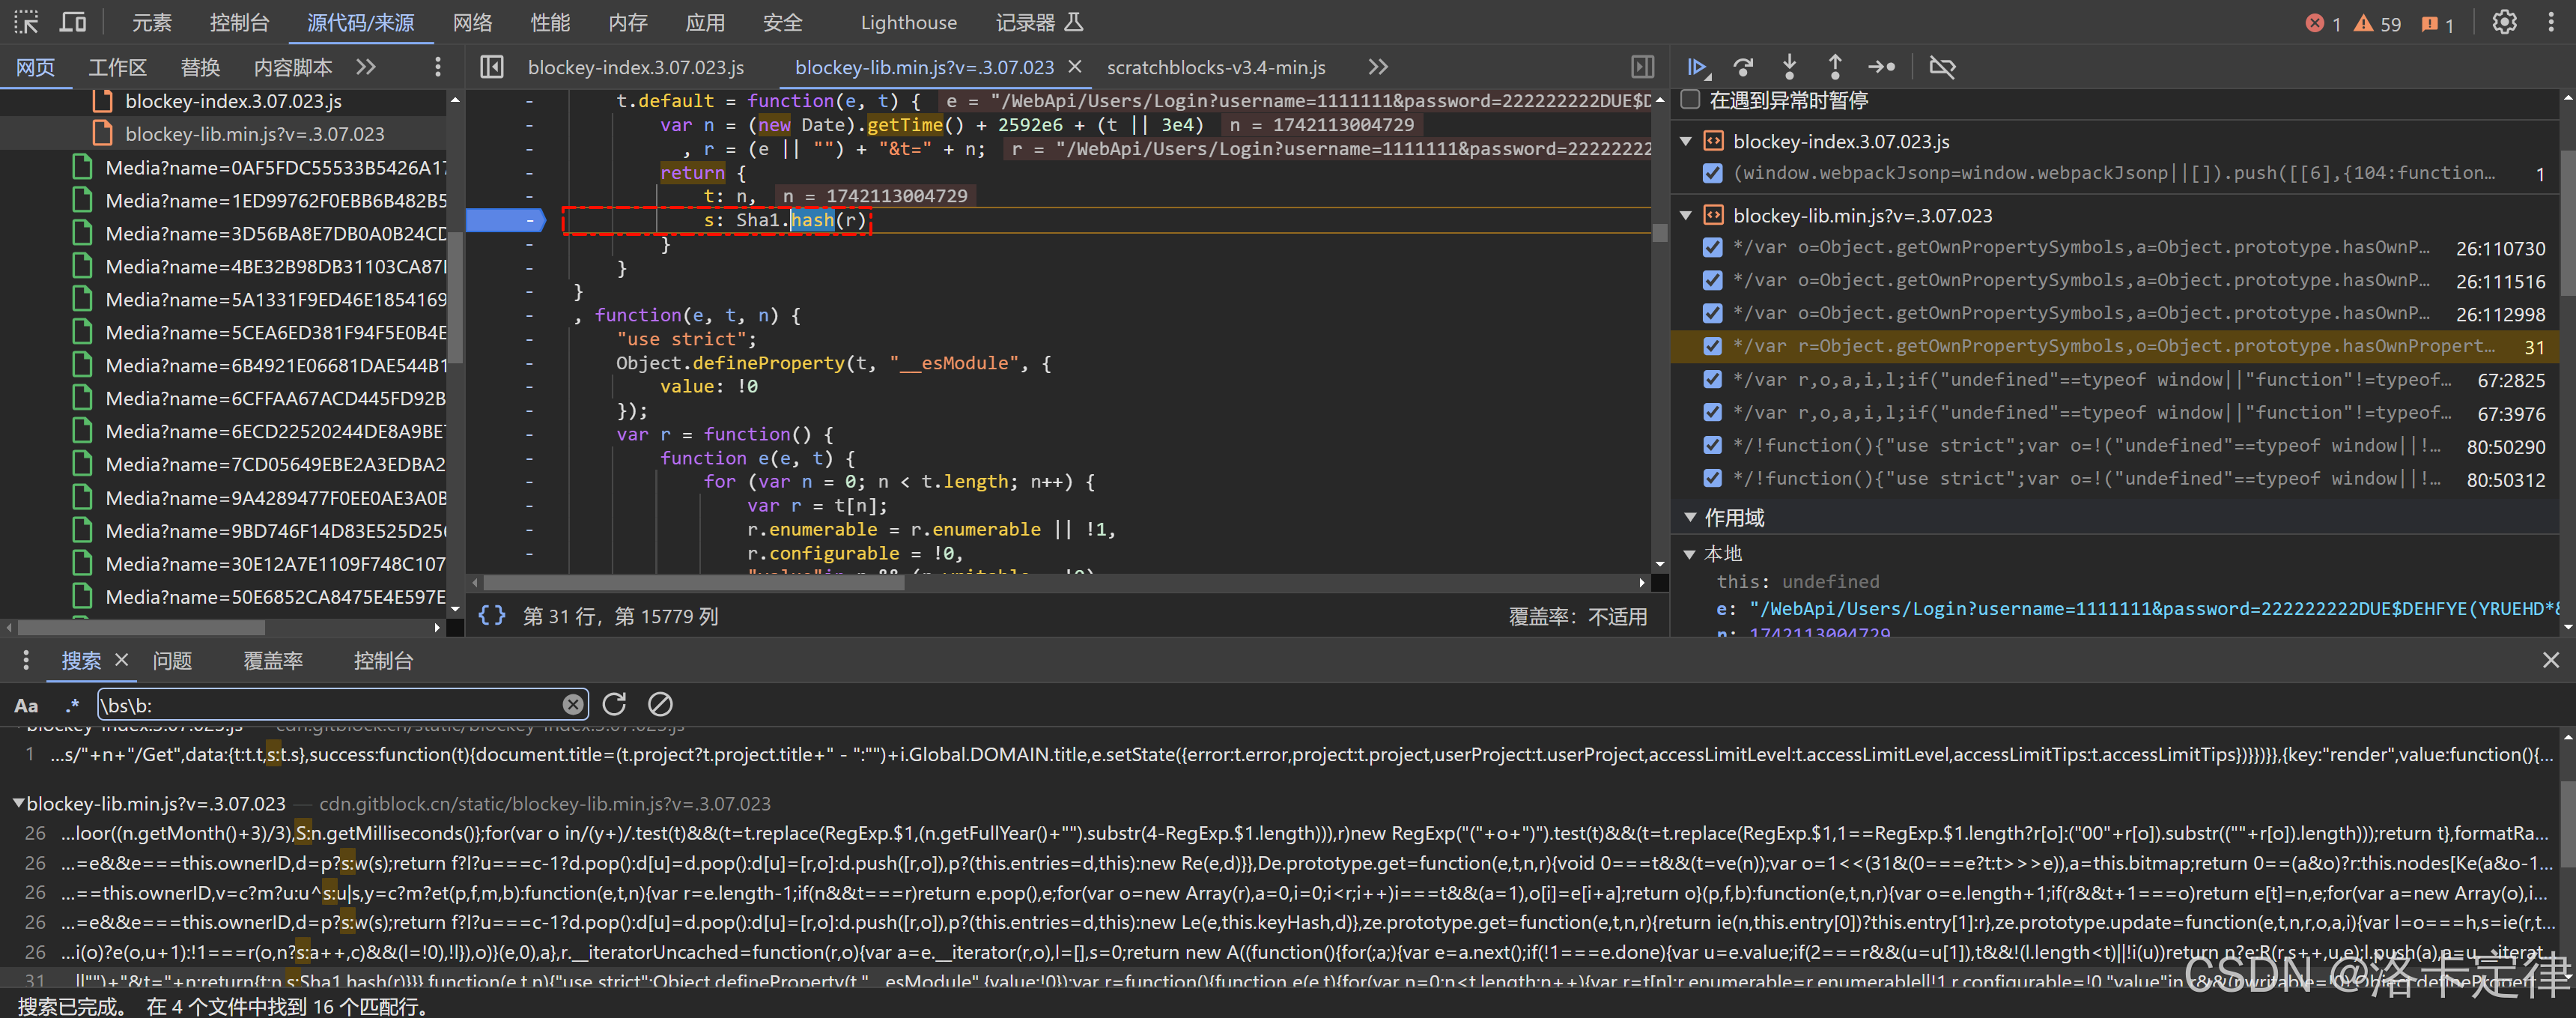Click the pretty-print braces icon
This screenshot has width=2576, height=1018.
[x=491, y=616]
